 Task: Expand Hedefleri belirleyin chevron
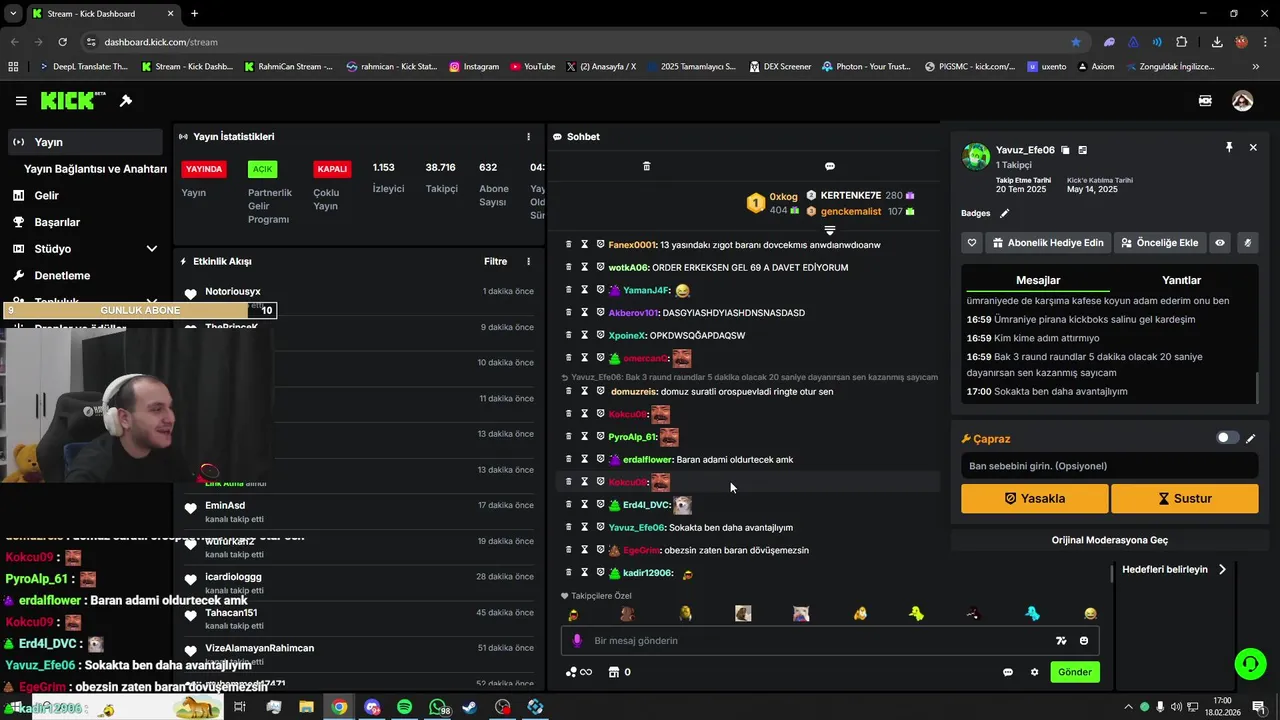click(x=1222, y=569)
